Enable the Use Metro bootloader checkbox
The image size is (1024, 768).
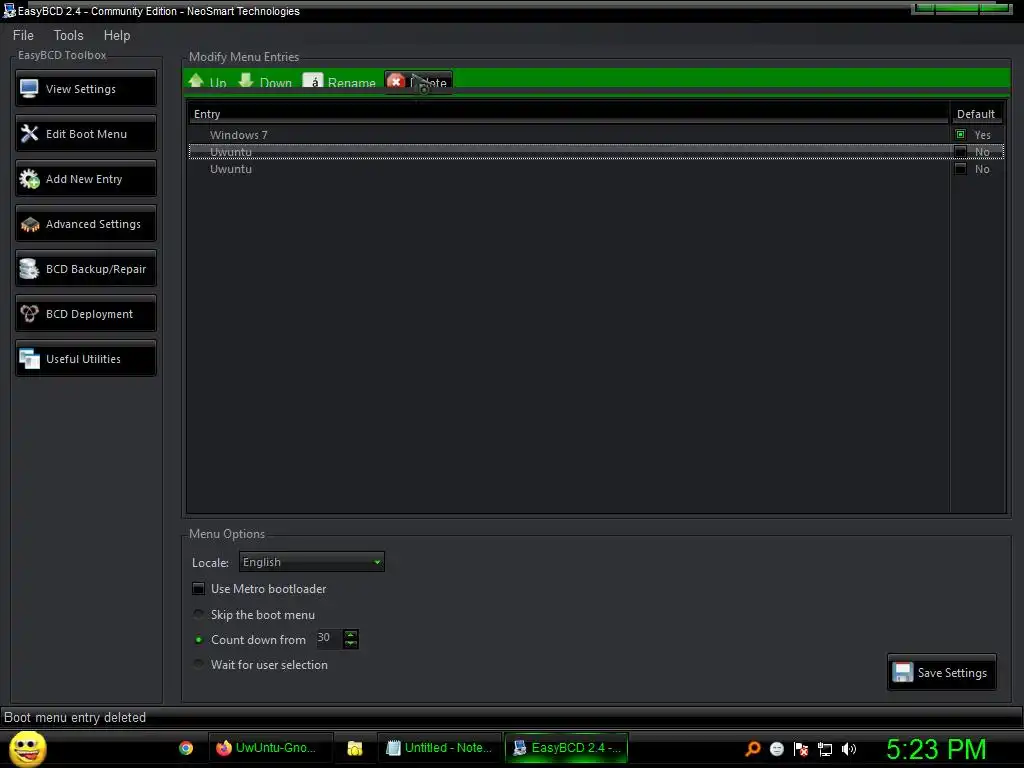[199, 588]
